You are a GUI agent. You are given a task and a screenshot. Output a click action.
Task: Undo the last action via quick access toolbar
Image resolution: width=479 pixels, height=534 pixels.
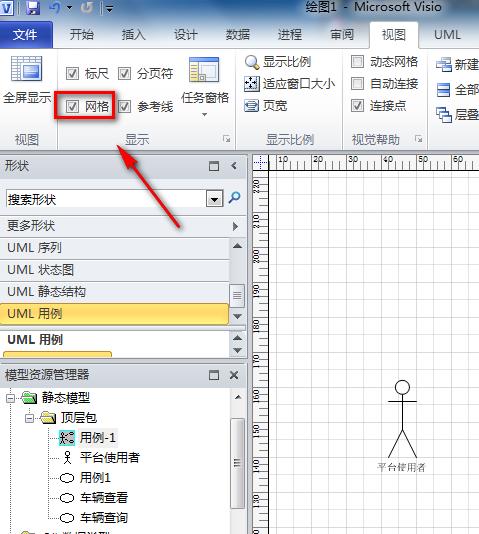pyautogui.click(x=54, y=7)
